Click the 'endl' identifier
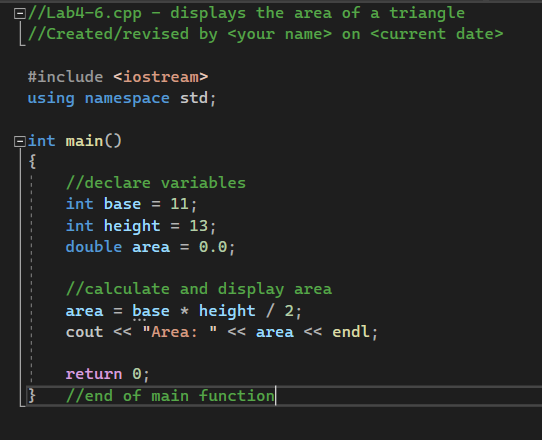Image resolution: width=542 pixels, height=440 pixels. tap(351, 332)
